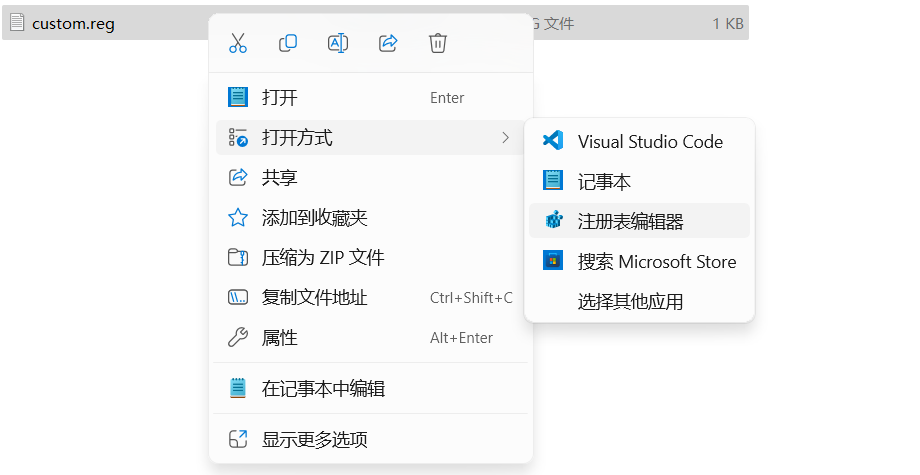The image size is (920, 475).
Task: Click the Delete trash can icon
Action: click(437, 43)
